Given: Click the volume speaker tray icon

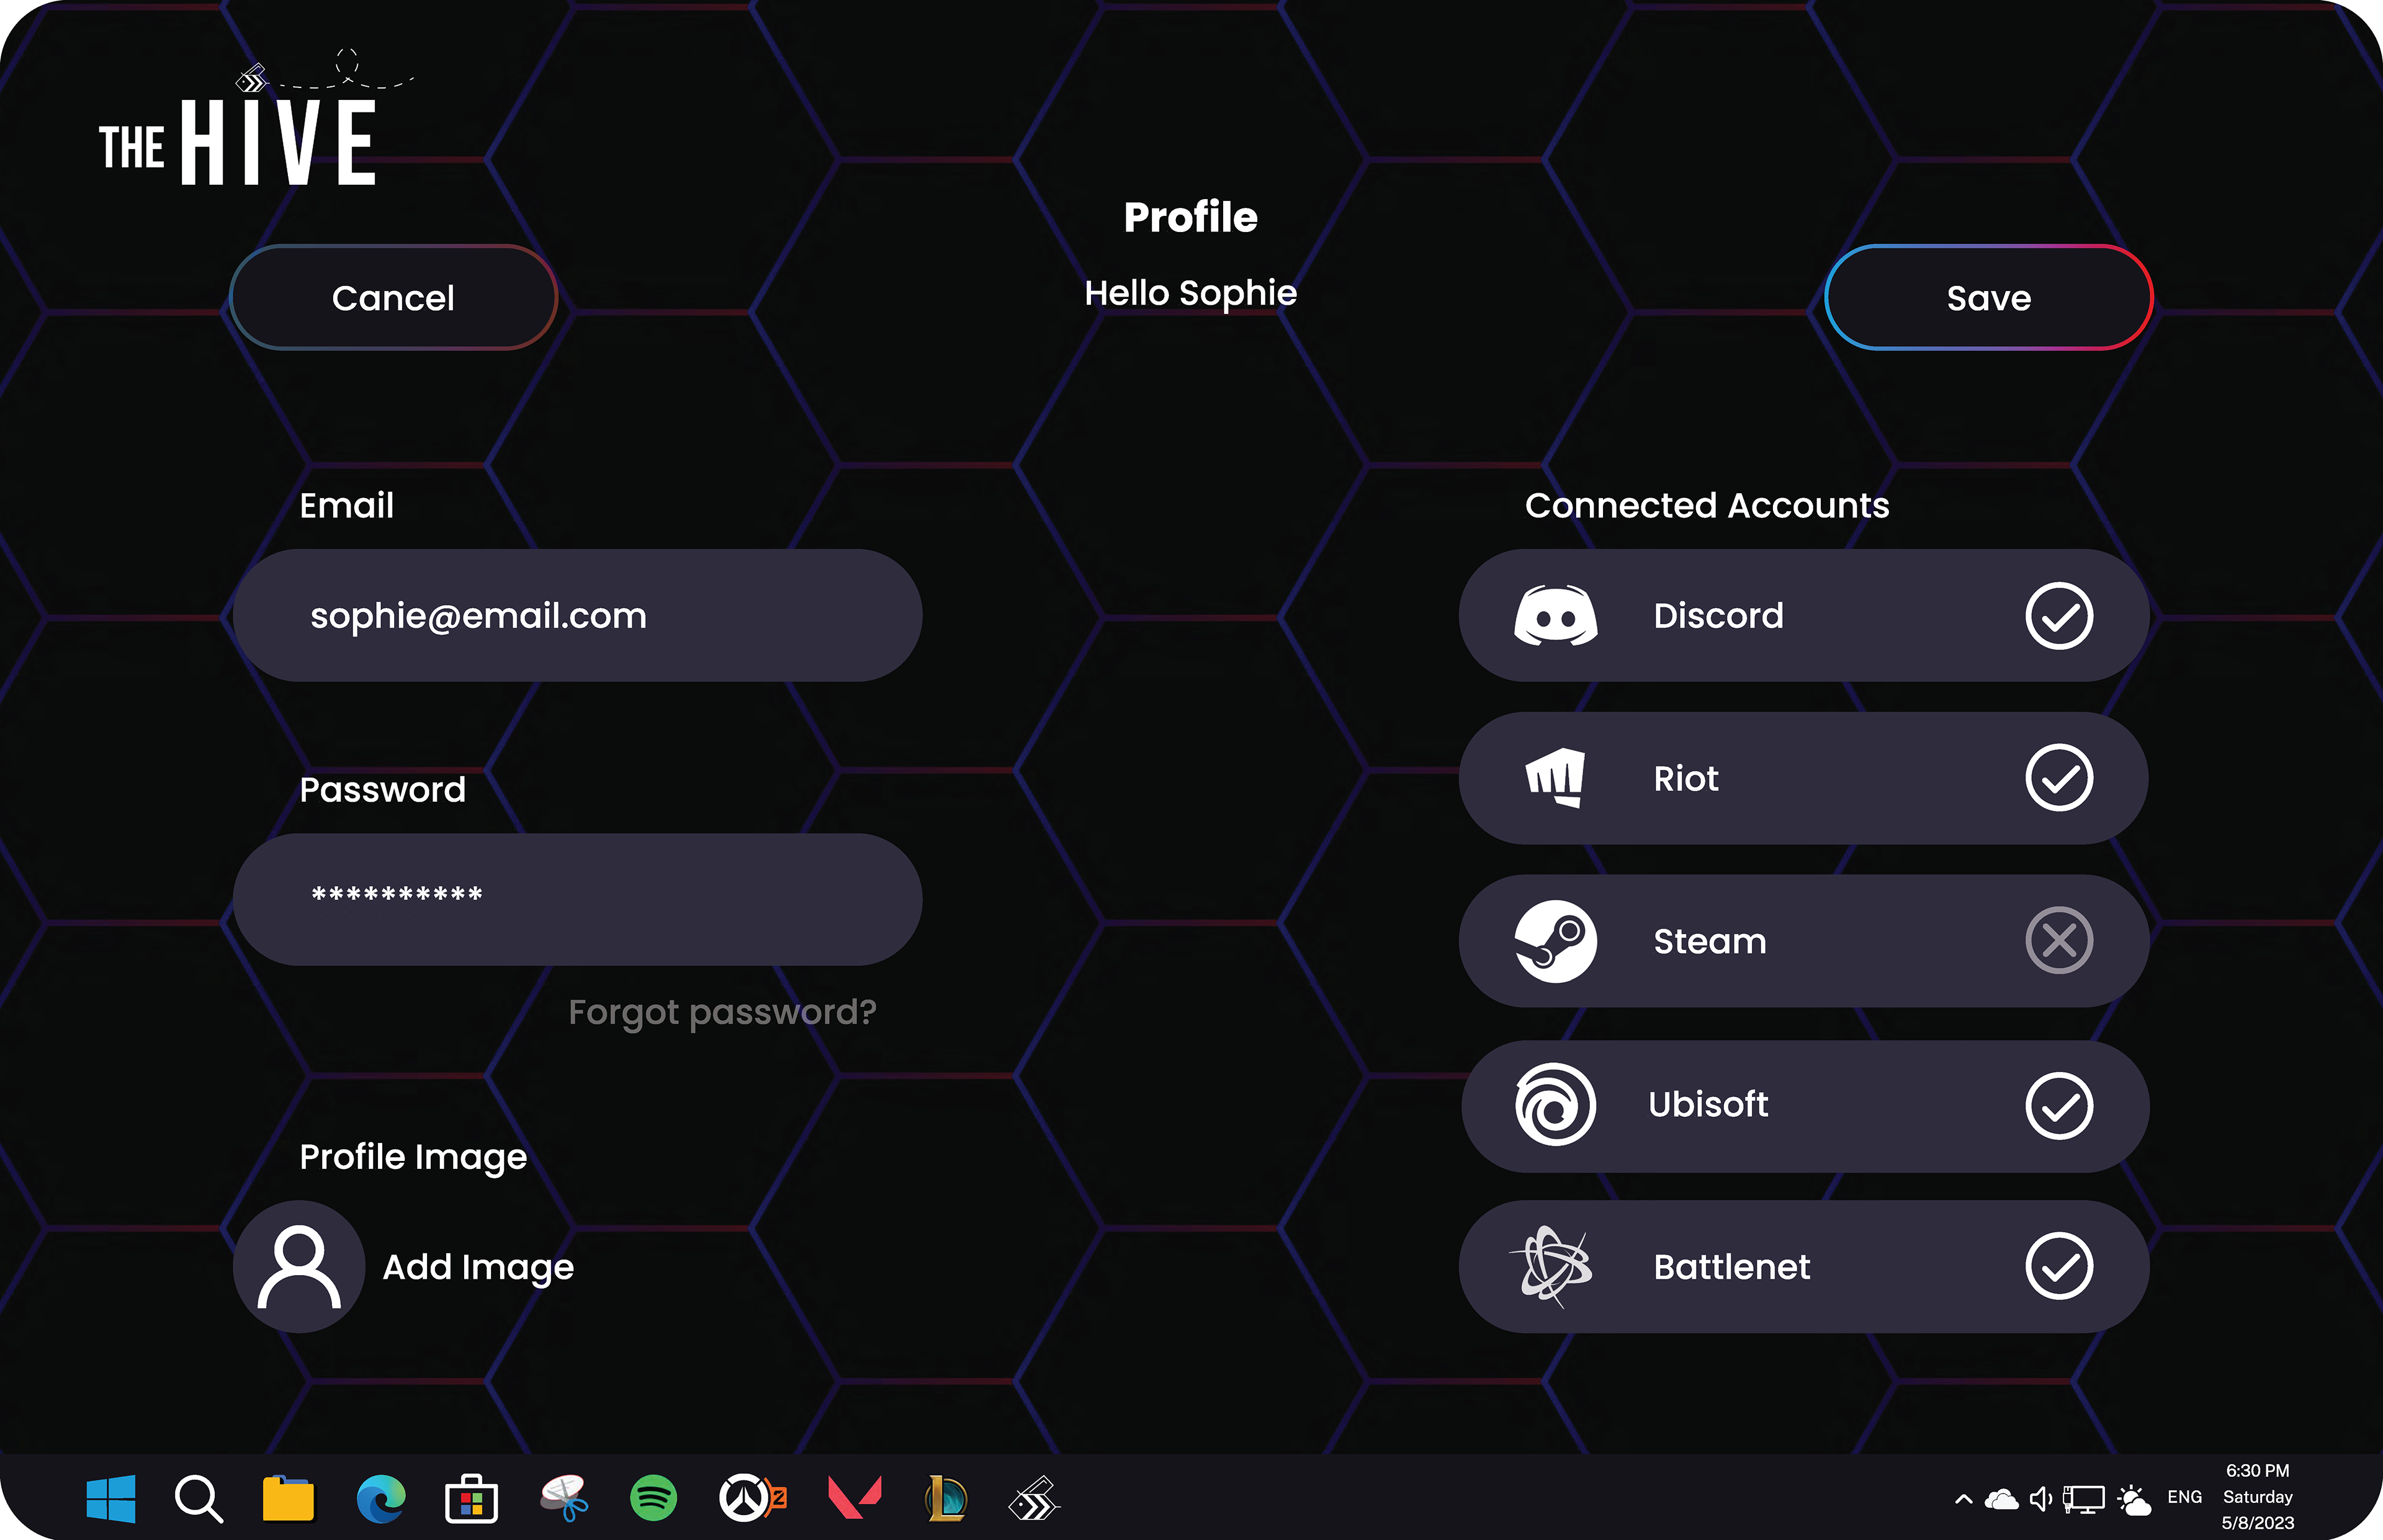Looking at the screenshot, I should [x=2041, y=1499].
